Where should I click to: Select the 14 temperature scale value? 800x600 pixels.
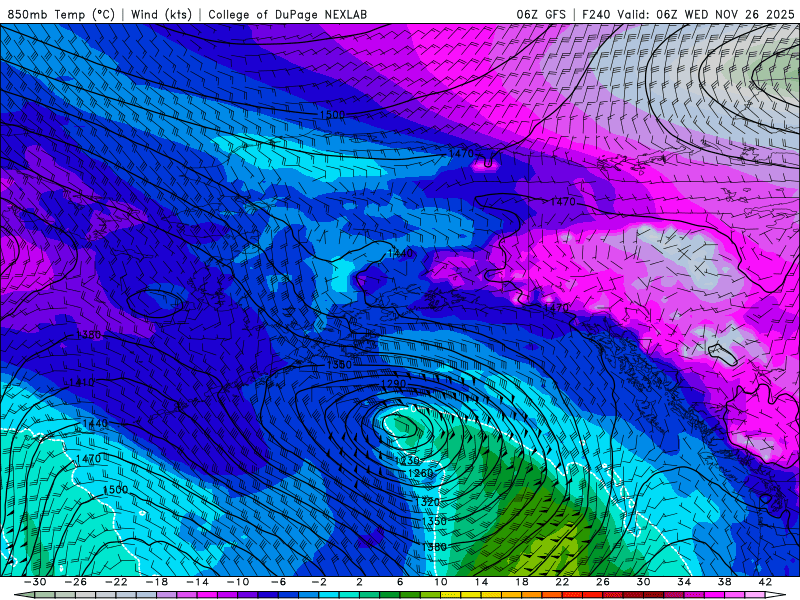pos(481,582)
